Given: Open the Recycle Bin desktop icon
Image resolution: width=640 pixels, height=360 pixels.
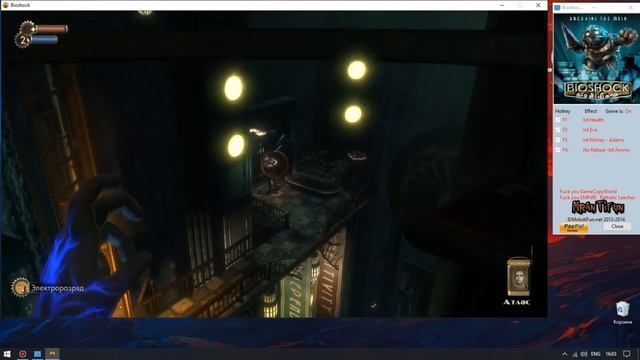Looking at the screenshot, I should tap(622, 313).
